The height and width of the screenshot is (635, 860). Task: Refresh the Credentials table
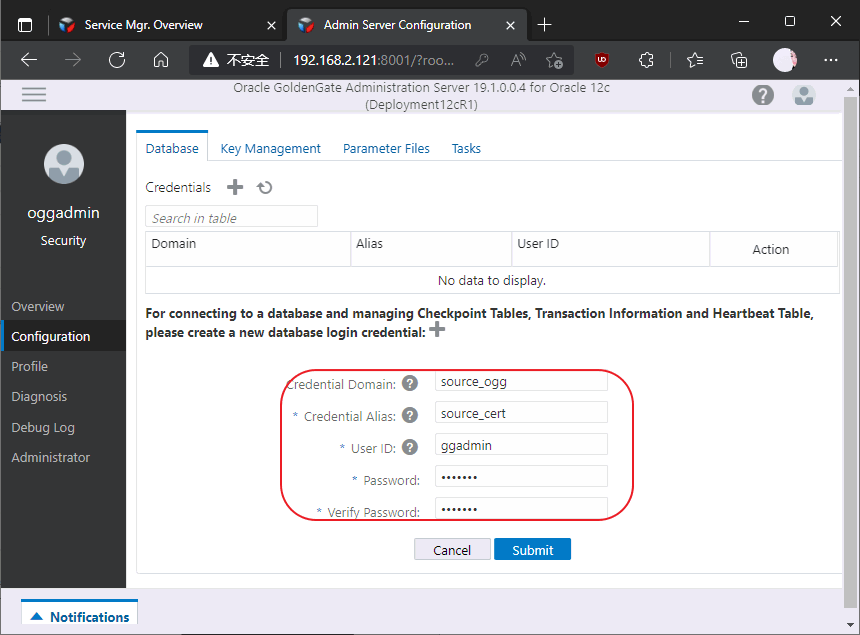coord(264,187)
